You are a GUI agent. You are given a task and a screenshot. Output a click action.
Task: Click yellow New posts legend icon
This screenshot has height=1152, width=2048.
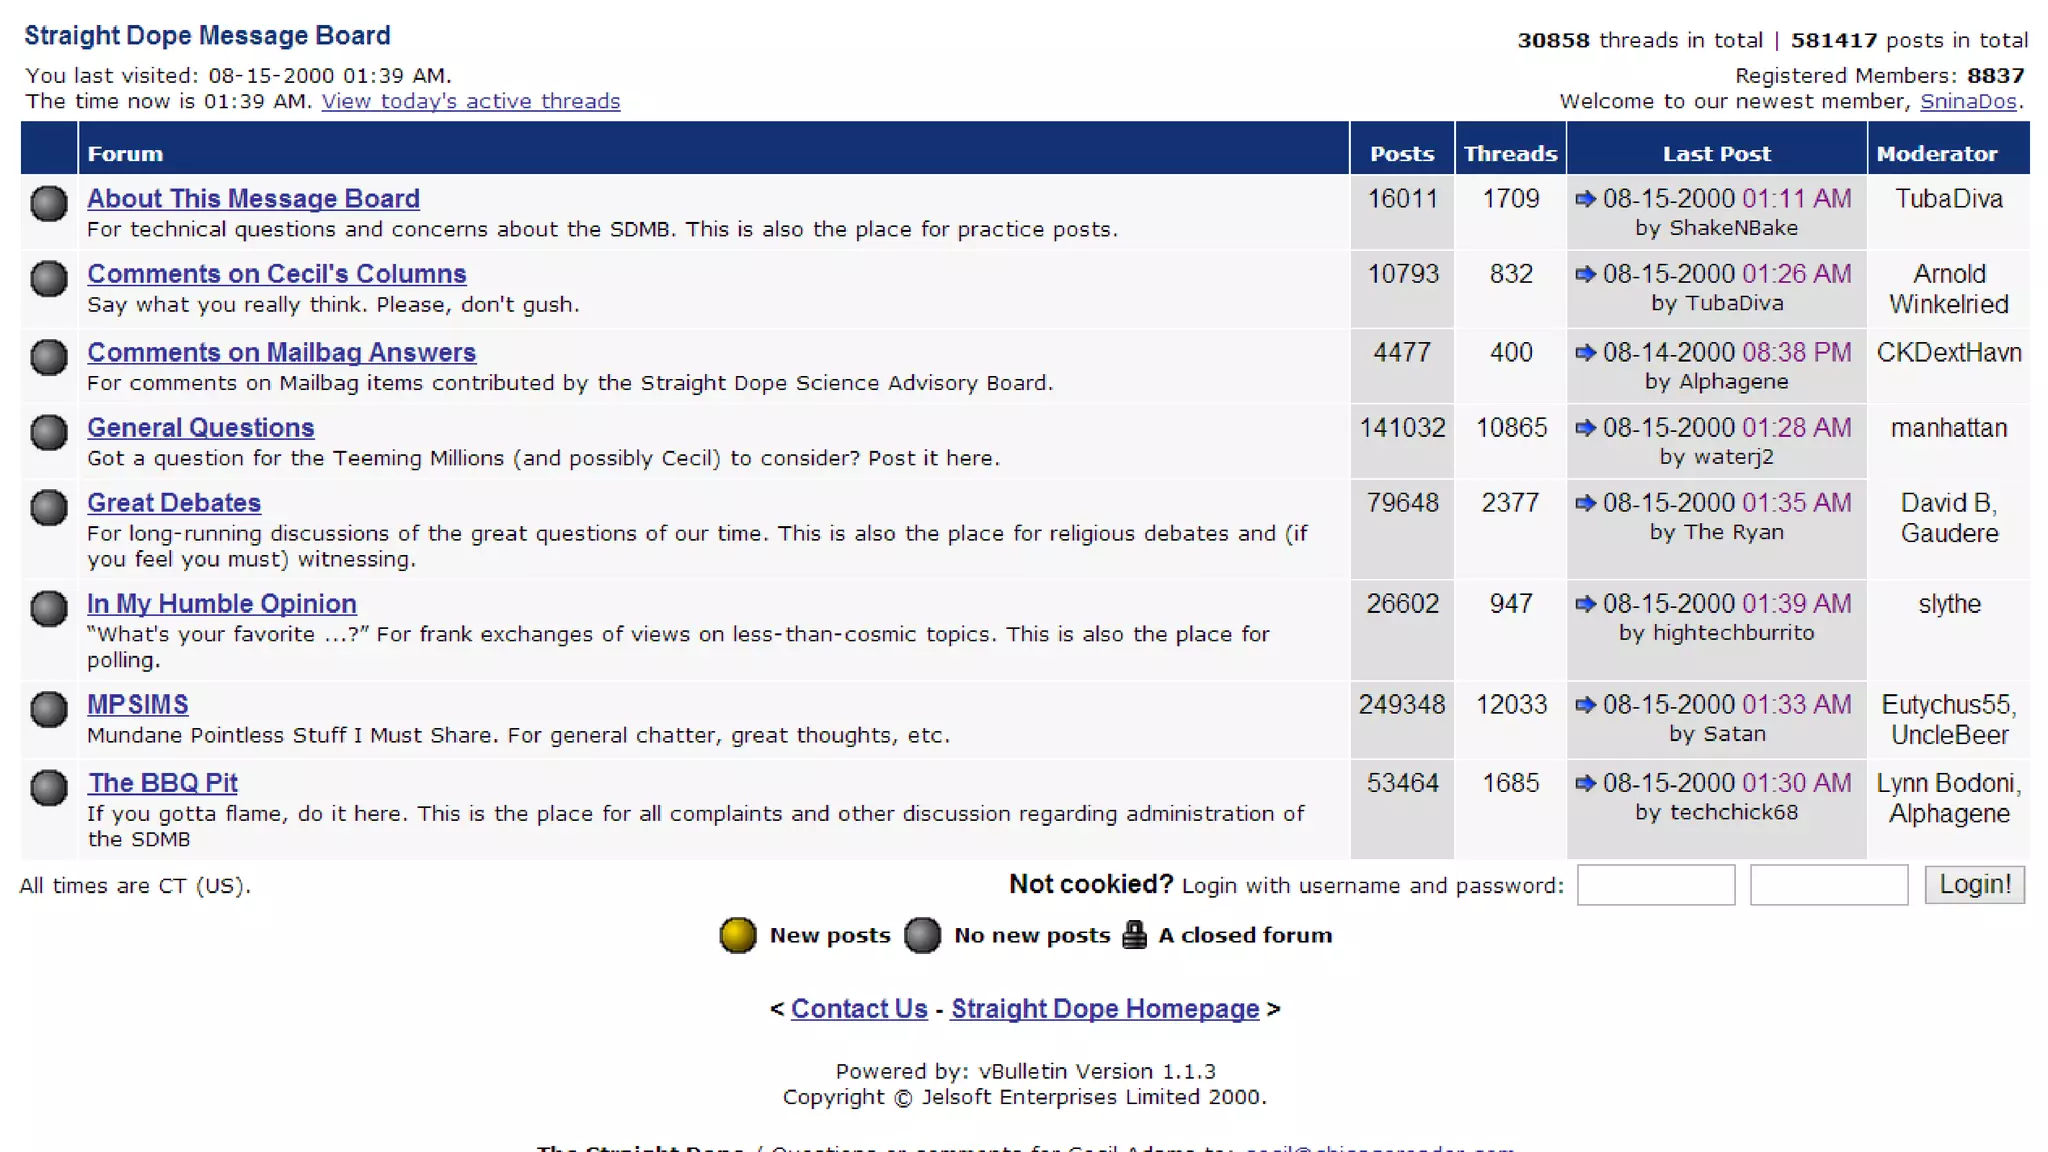tap(738, 935)
